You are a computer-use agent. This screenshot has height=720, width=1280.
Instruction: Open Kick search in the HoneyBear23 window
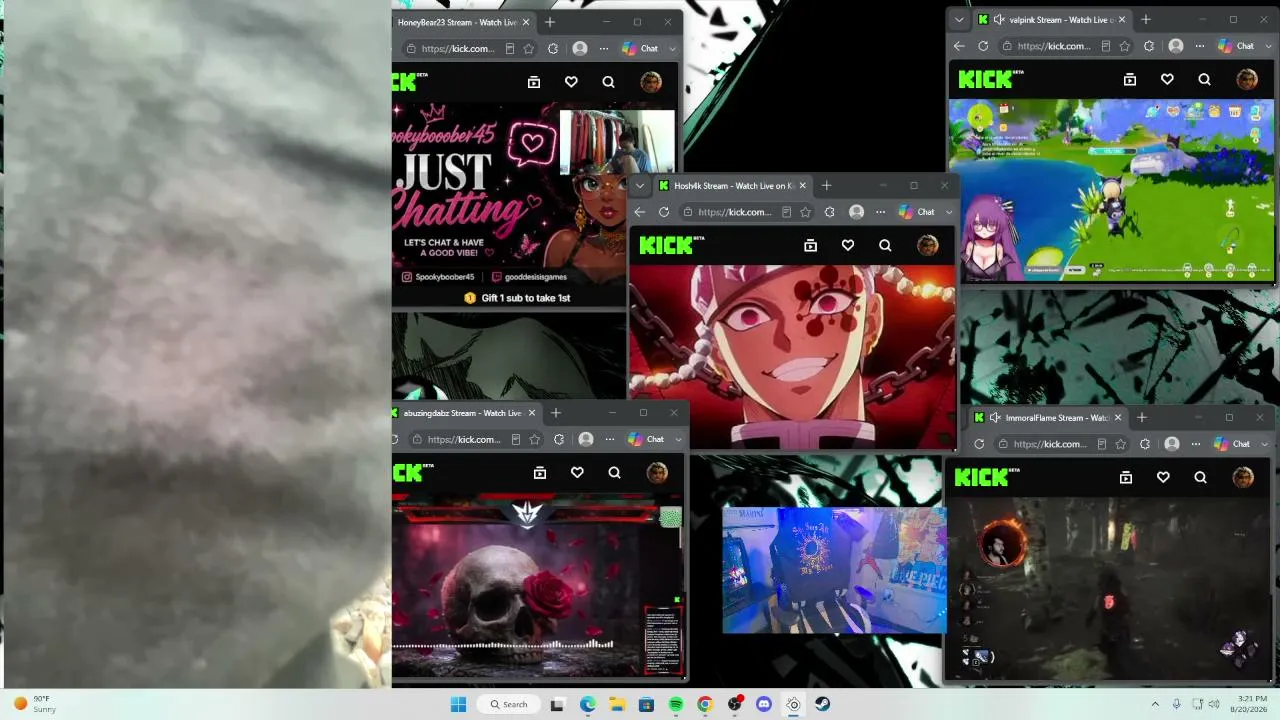(608, 82)
